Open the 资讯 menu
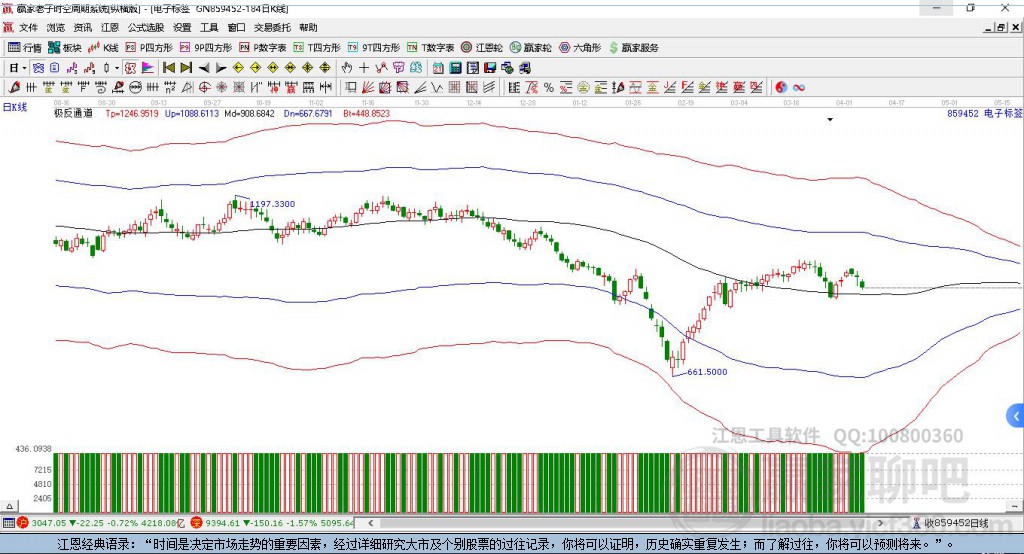Viewport: 1024px width, 554px height. coord(83,27)
